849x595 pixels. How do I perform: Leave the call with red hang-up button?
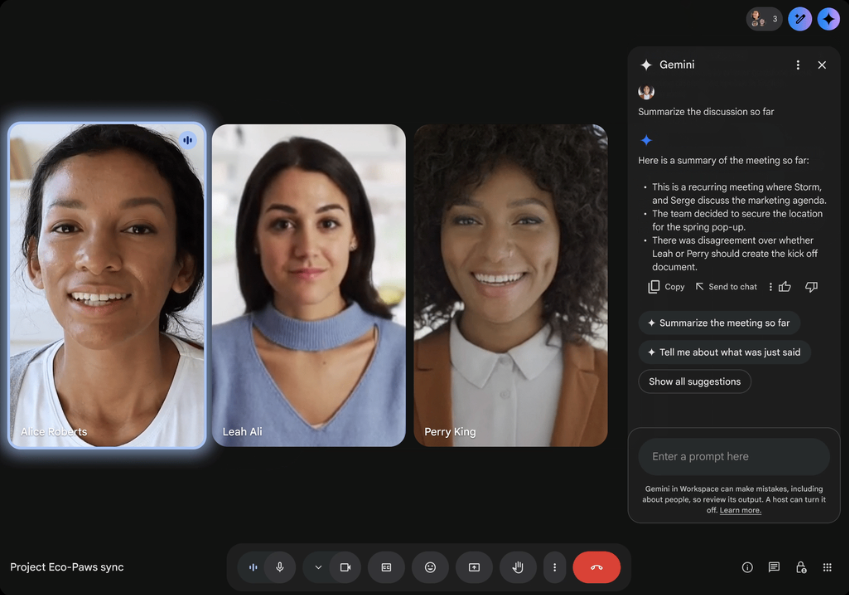pyautogui.click(x=597, y=567)
